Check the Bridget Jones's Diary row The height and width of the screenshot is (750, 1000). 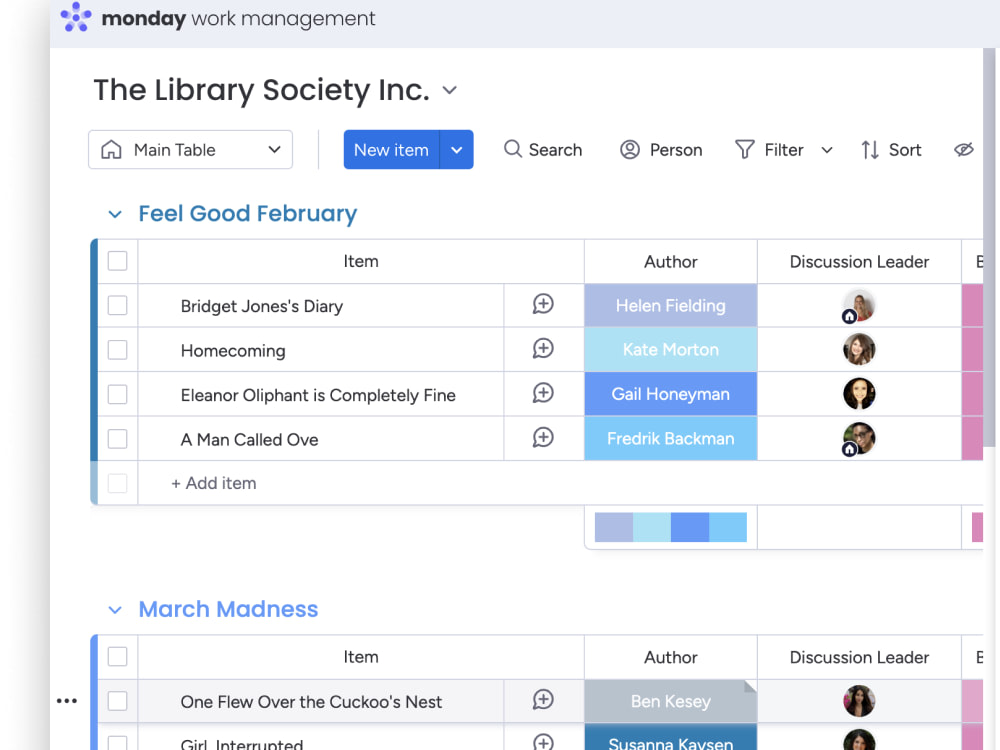[117, 305]
